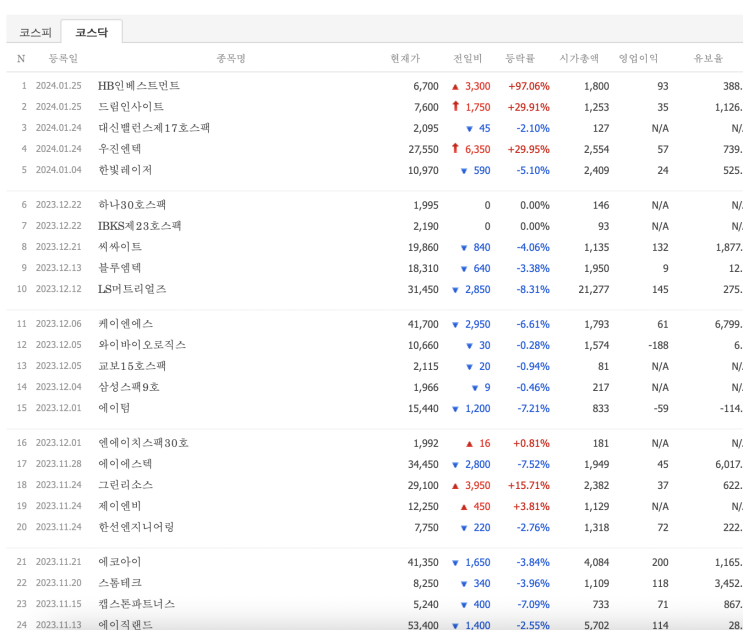The width and height of the screenshot is (743, 630).
Task: Click the red up triangle beside 3,950
Action: [455, 486]
